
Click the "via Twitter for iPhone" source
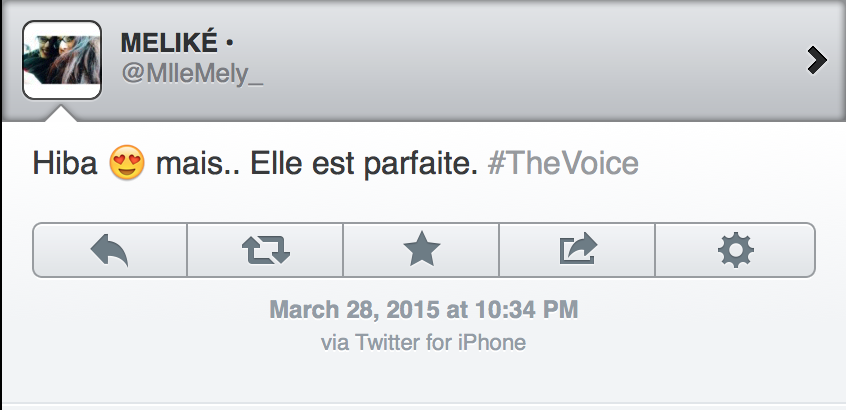point(423,342)
